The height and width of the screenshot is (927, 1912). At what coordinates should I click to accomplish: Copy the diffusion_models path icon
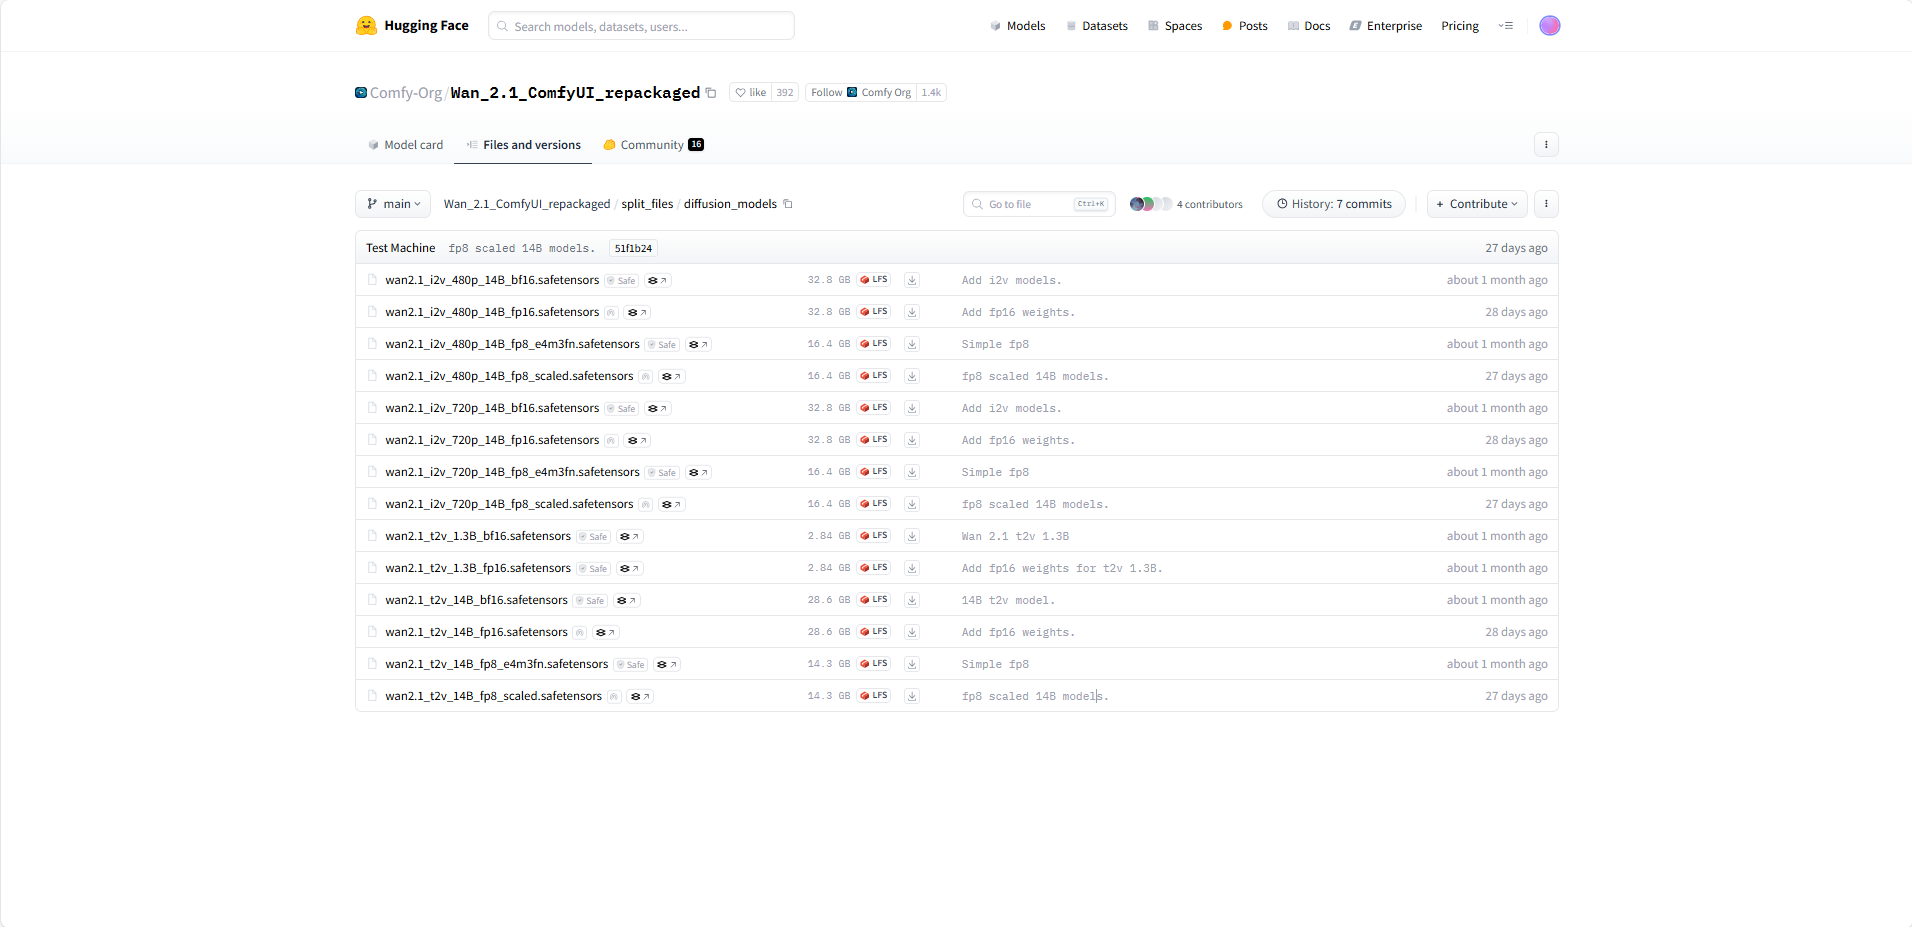[x=788, y=204]
